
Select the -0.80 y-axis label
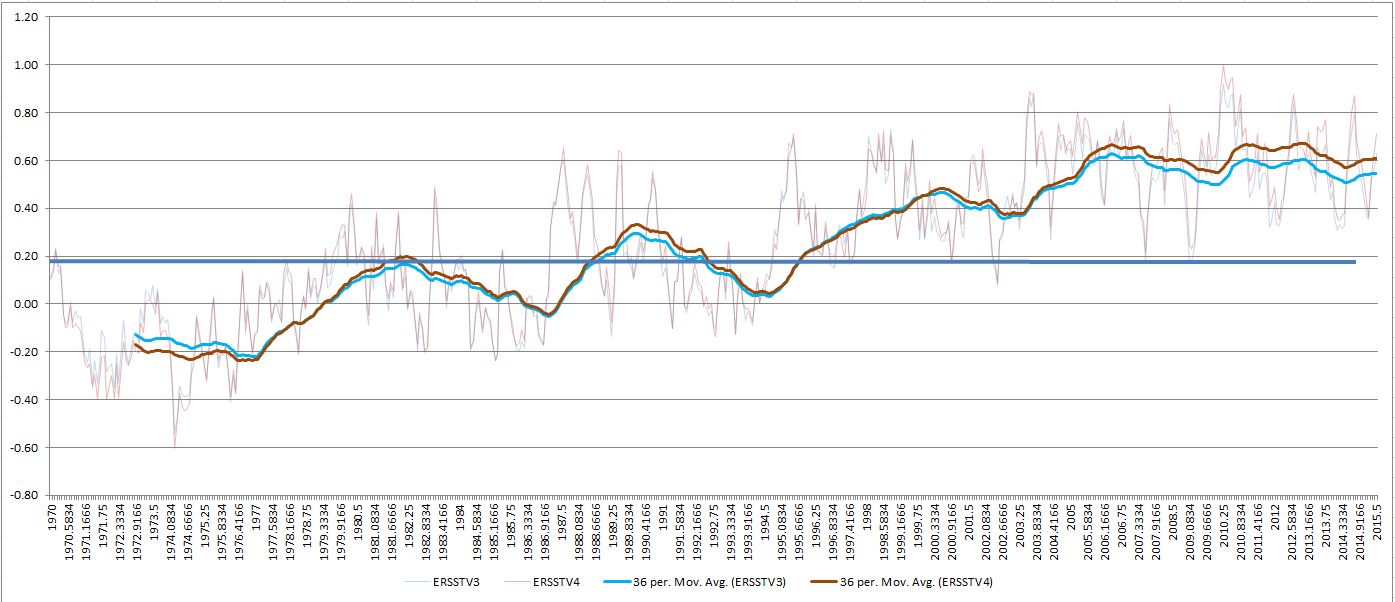[25, 495]
